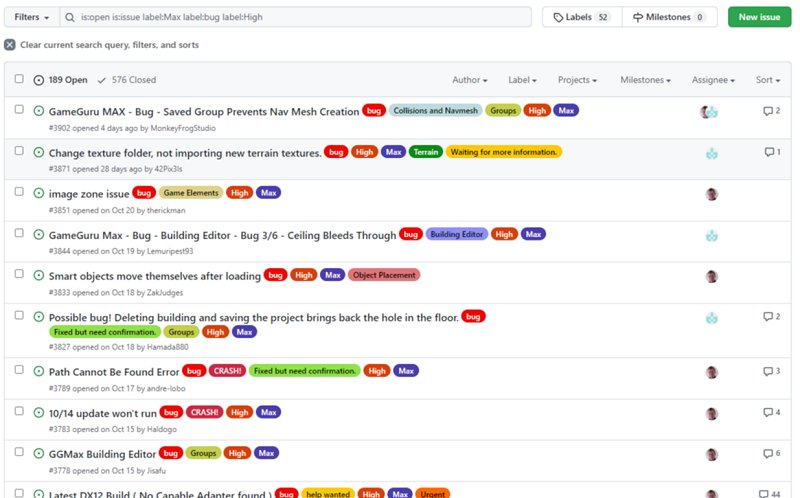This screenshot has height=498, width=800.
Task: Click comment icon on issue #3902
Action: 767,111
